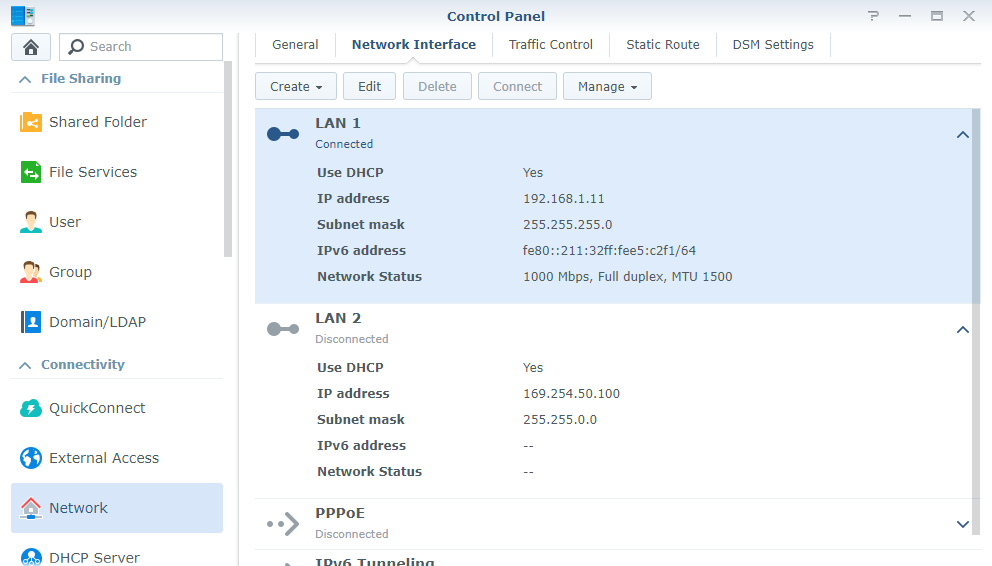992x566 pixels.
Task: Click the sidebar Search field
Action: click(150, 47)
